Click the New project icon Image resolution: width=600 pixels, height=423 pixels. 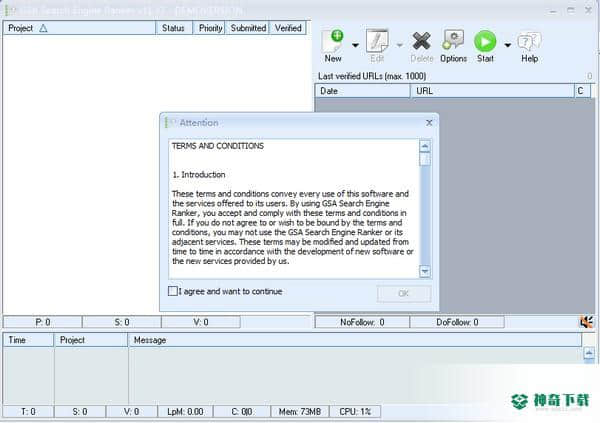point(333,41)
